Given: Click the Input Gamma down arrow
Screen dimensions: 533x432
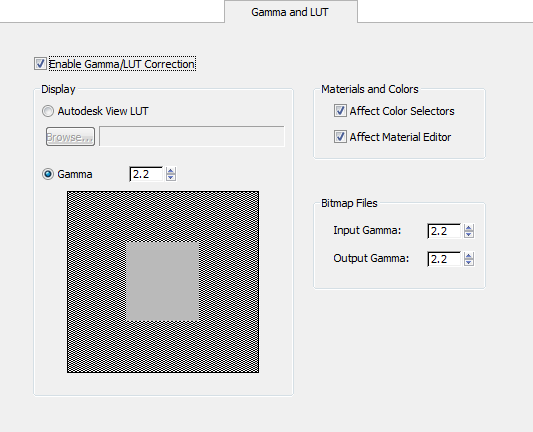Looking at the screenshot, I should click(469, 235).
